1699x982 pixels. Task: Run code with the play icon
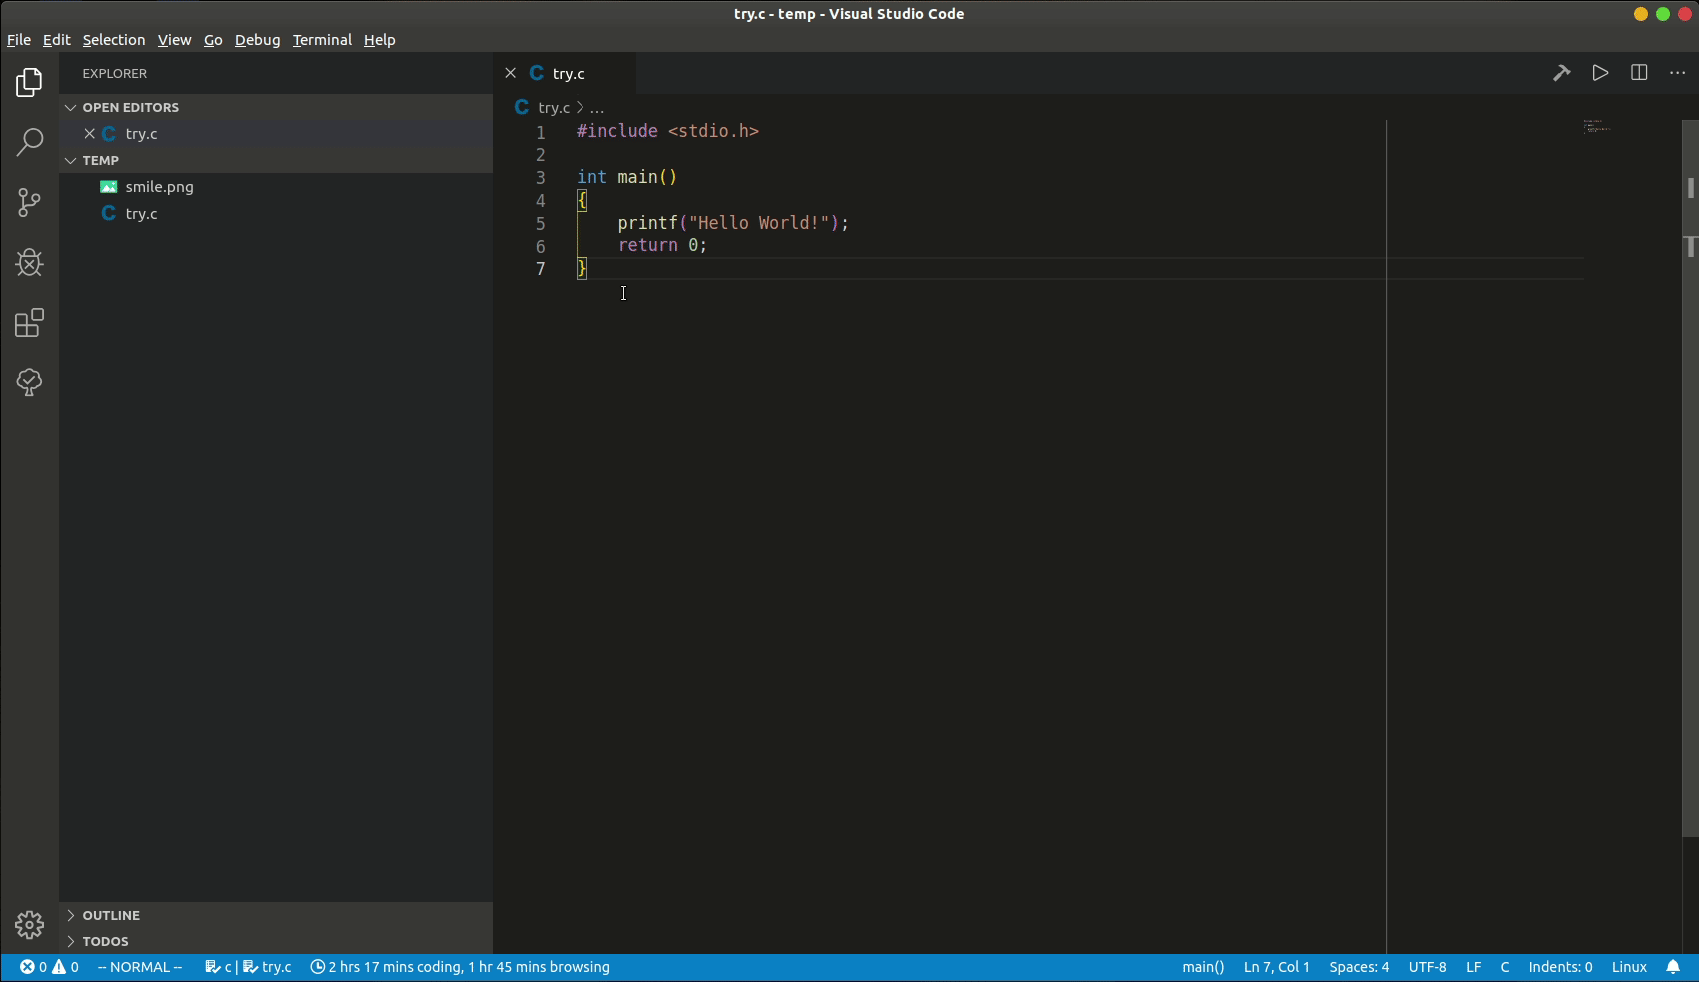1600,73
